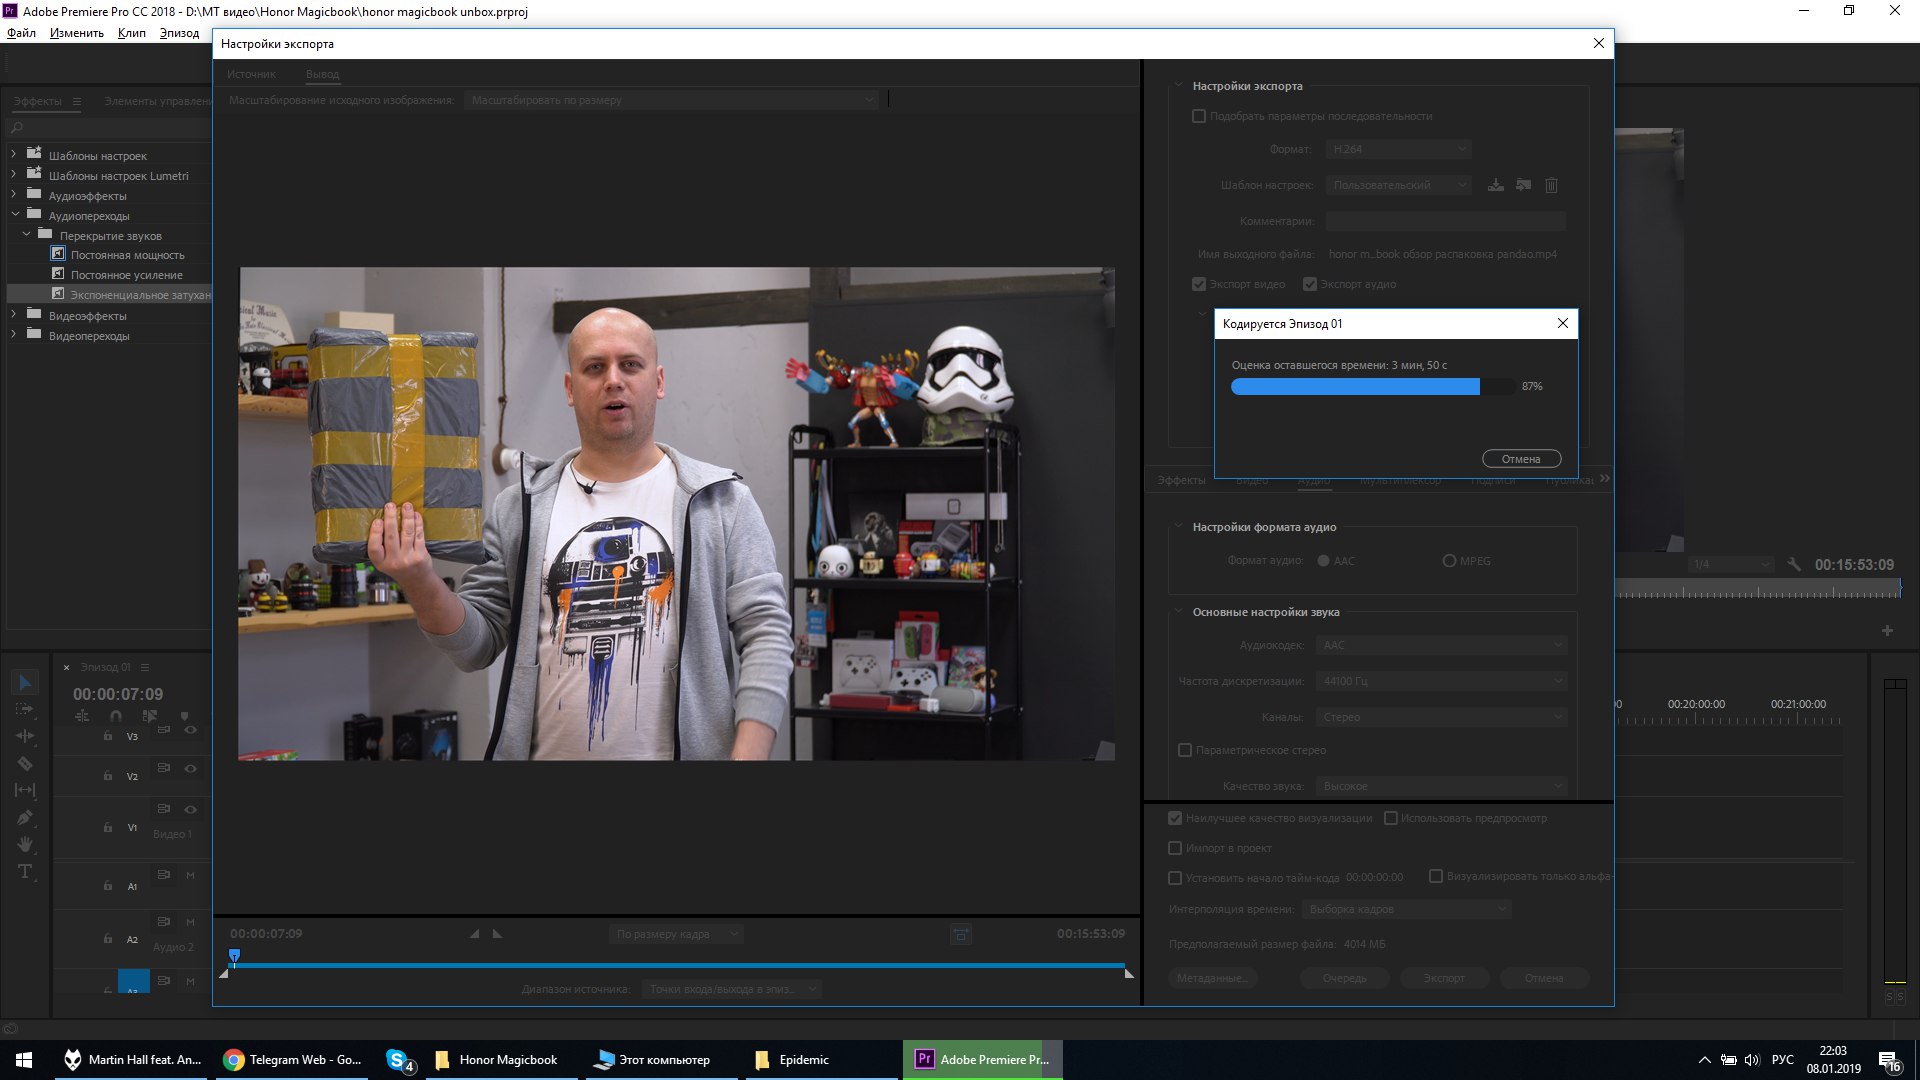Screen dimensions: 1920x1080
Task: Select the MPEG audio format radio
Action: click(x=1449, y=561)
